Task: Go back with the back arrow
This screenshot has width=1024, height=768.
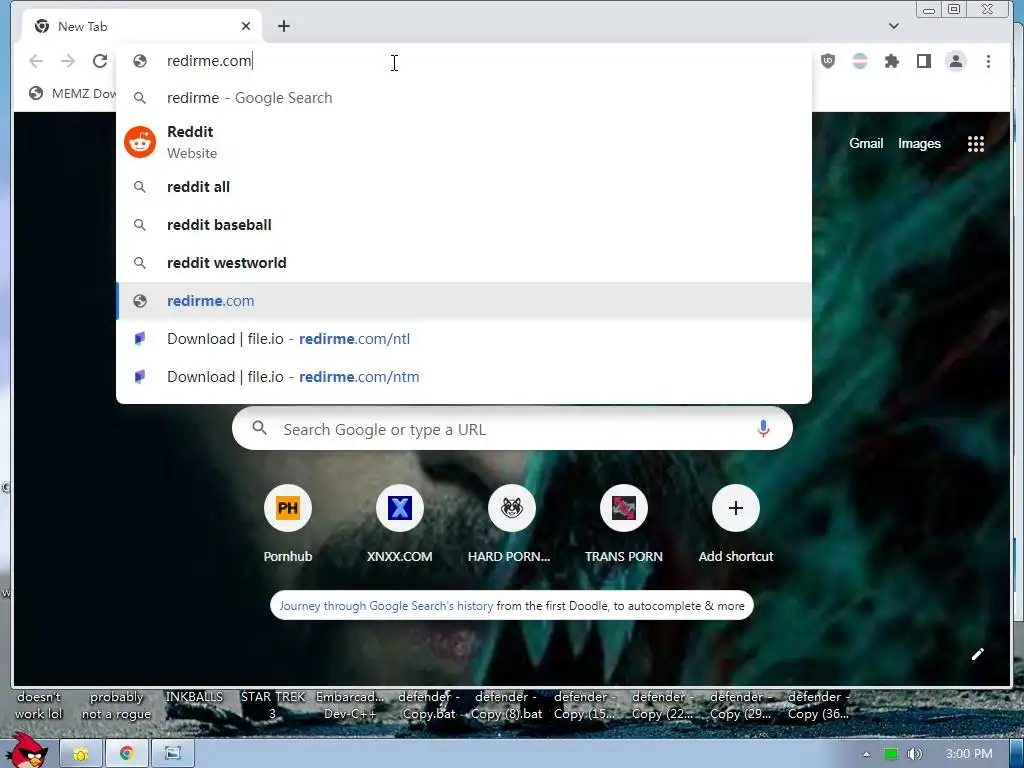Action: [36, 61]
